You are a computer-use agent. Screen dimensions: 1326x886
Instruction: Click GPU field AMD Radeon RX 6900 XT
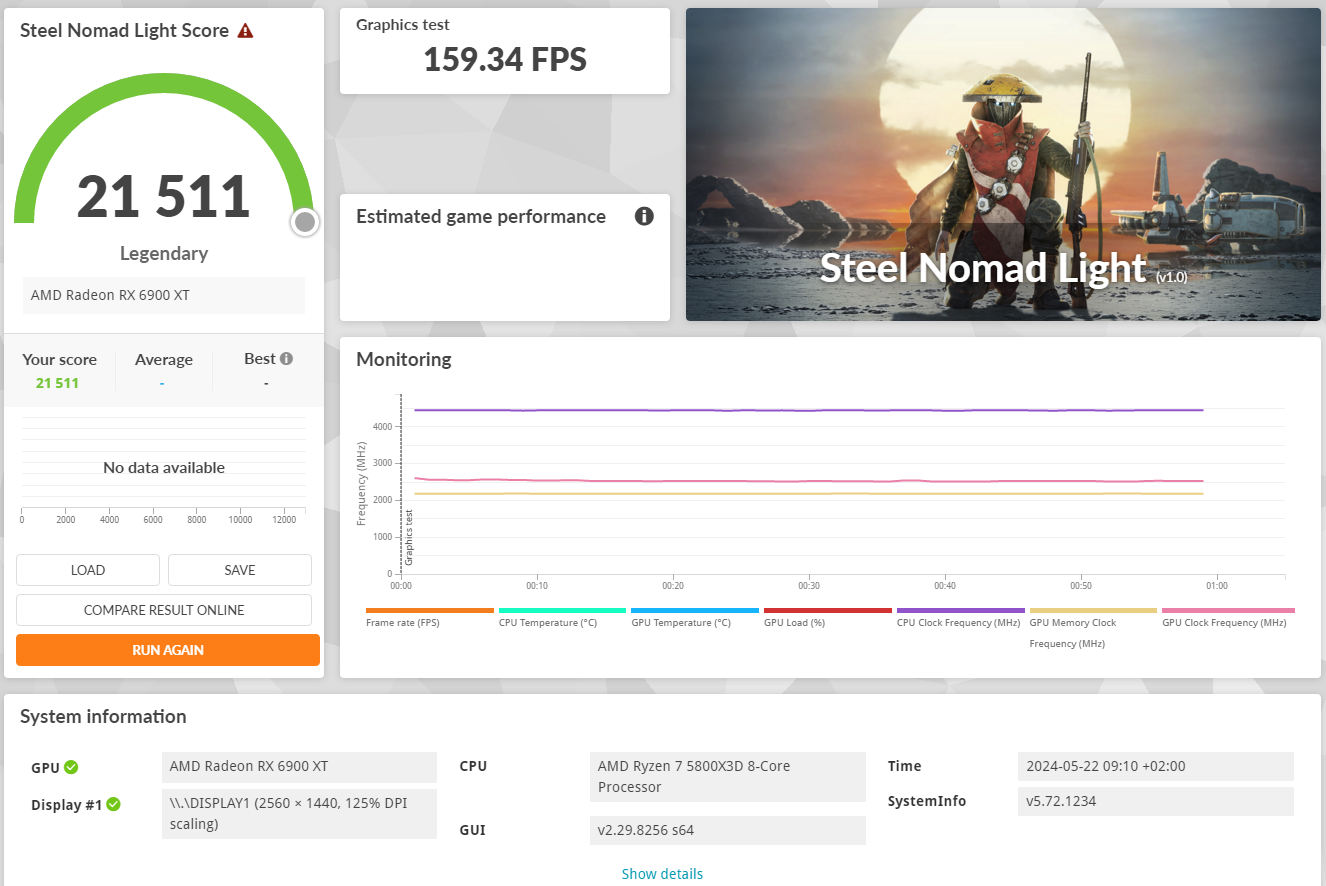299,767
